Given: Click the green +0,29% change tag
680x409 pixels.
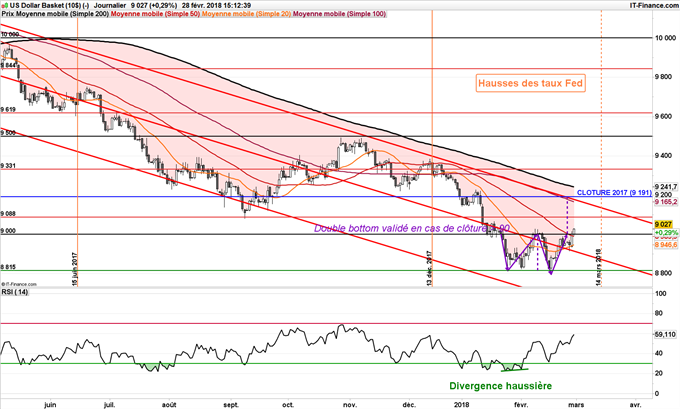Looking at the screenshot, I should [x=666, y=232].
